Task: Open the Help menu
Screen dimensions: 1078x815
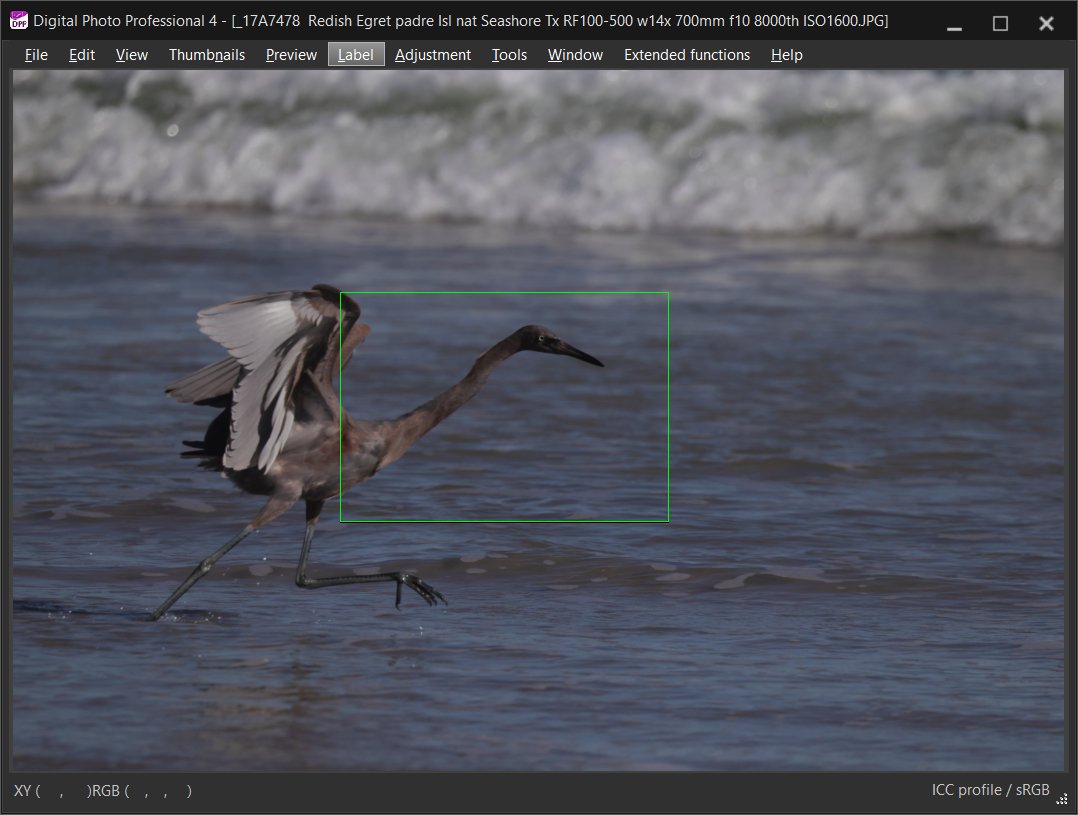Action: tap(786, 55)
